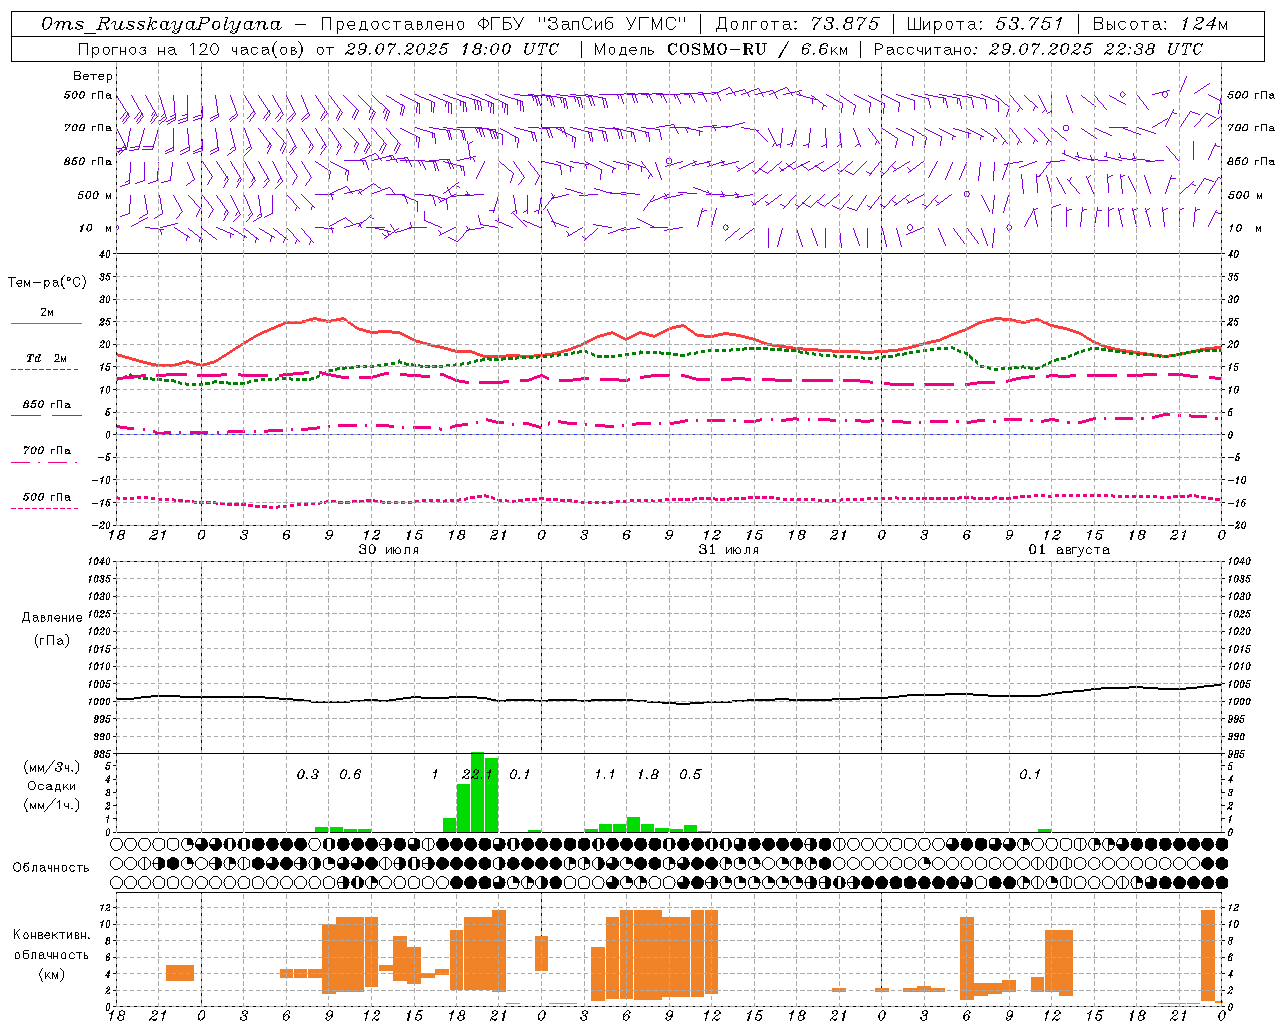The height and width of the screenshot is (1024, 1280).
Task: Click the '(гПа)' unit under Давление
Action: point(51,640)
